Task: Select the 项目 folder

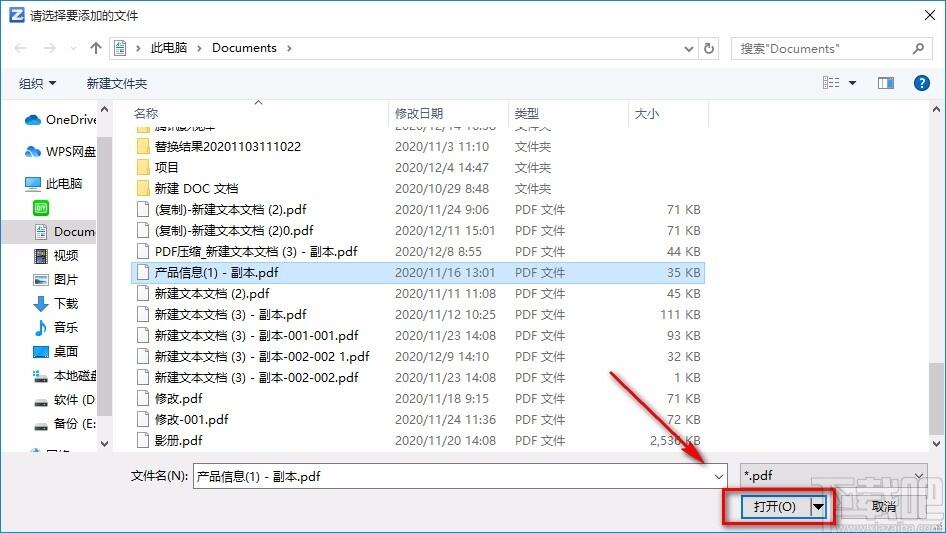Action: tap(417, 168)
